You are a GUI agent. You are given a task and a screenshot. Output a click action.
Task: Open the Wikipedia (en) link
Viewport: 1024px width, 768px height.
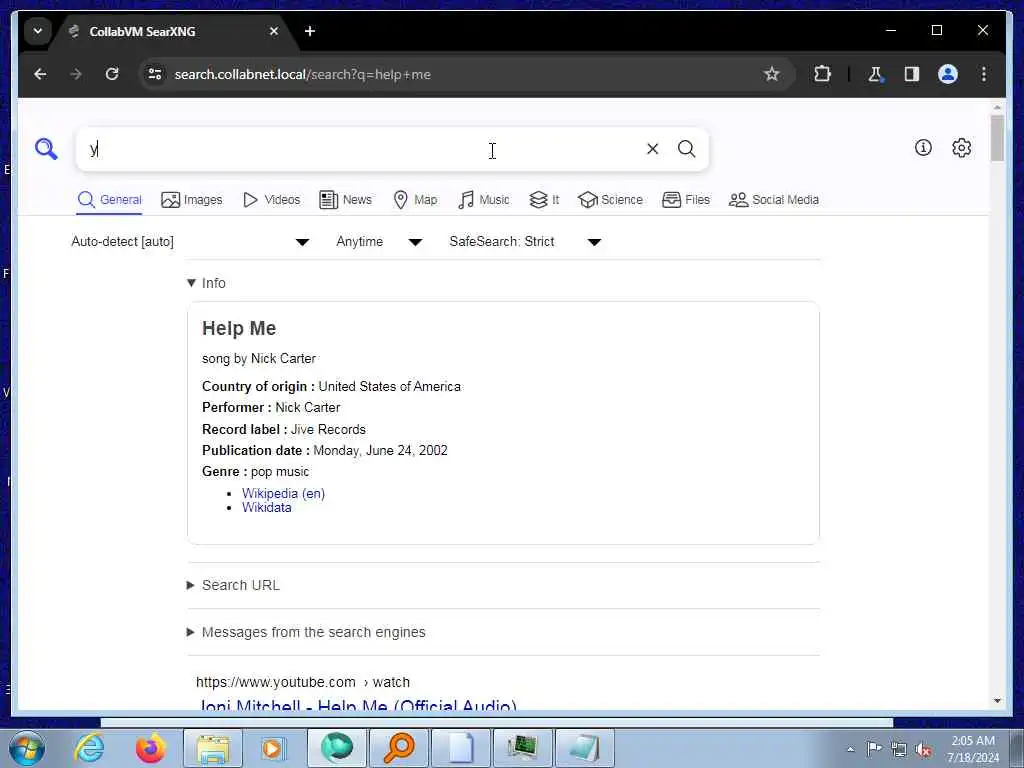point(283,493)
